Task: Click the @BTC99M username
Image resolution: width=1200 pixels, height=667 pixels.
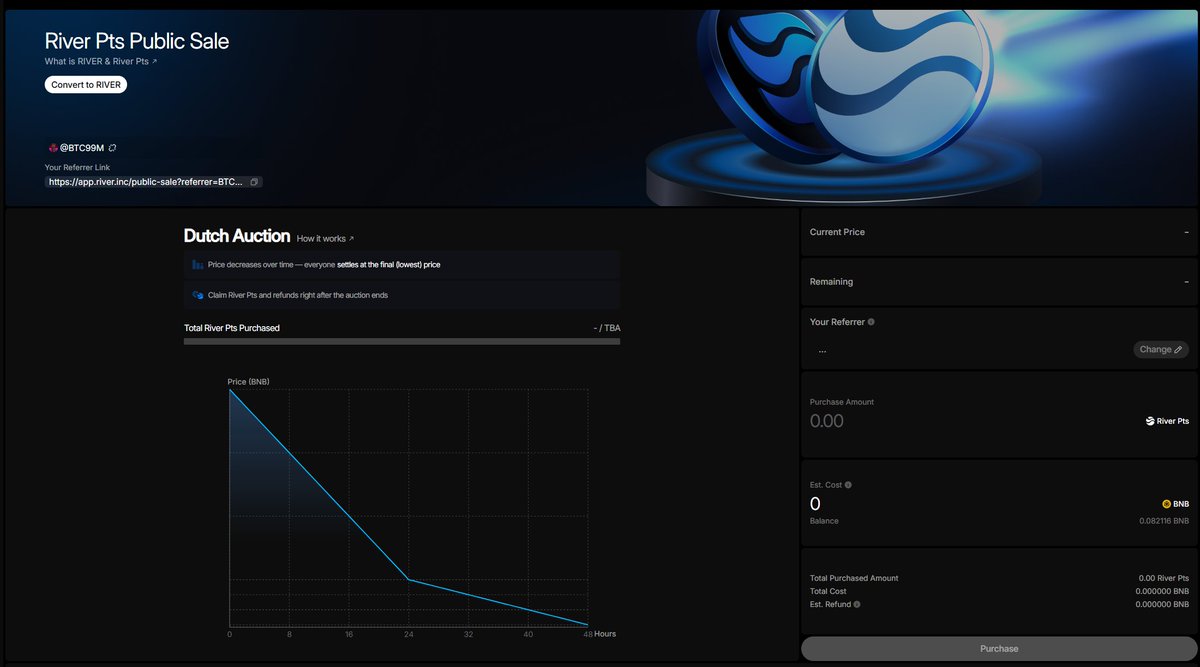Action: pyautogui.click(x=82, y=148)
